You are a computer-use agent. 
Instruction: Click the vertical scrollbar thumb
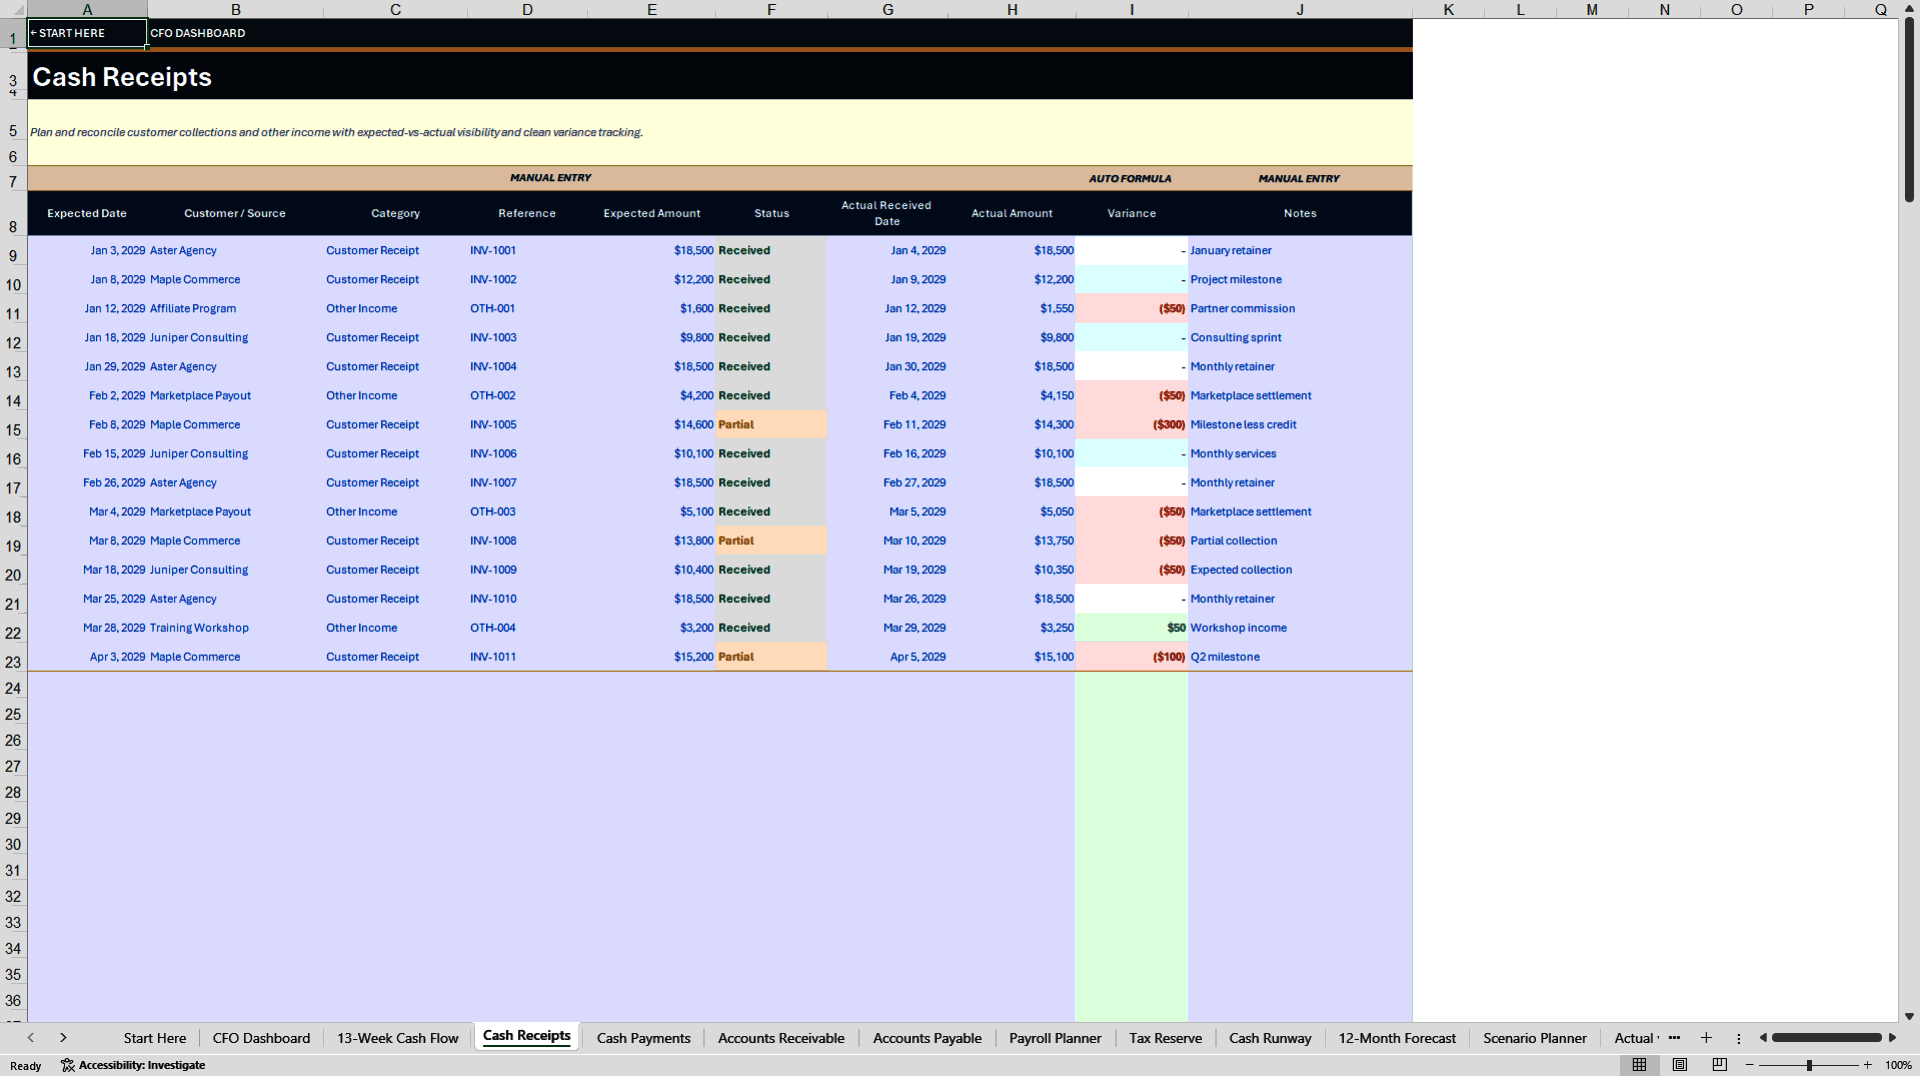pyautogui.click(x=1909, y=110)
